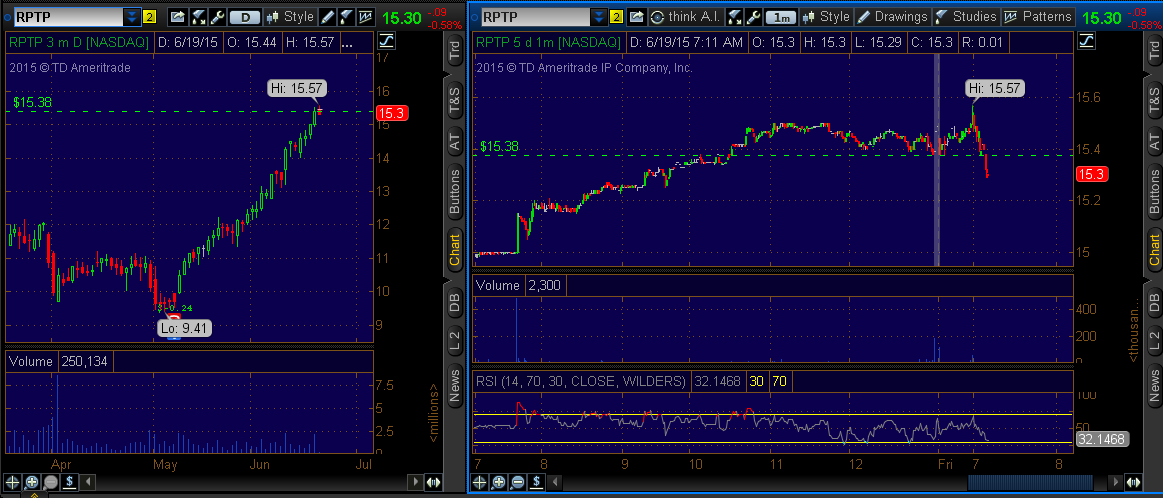Click scroll right arrow at bottom of left chart
Screen dimensions: 1163x498
[415, 482]
